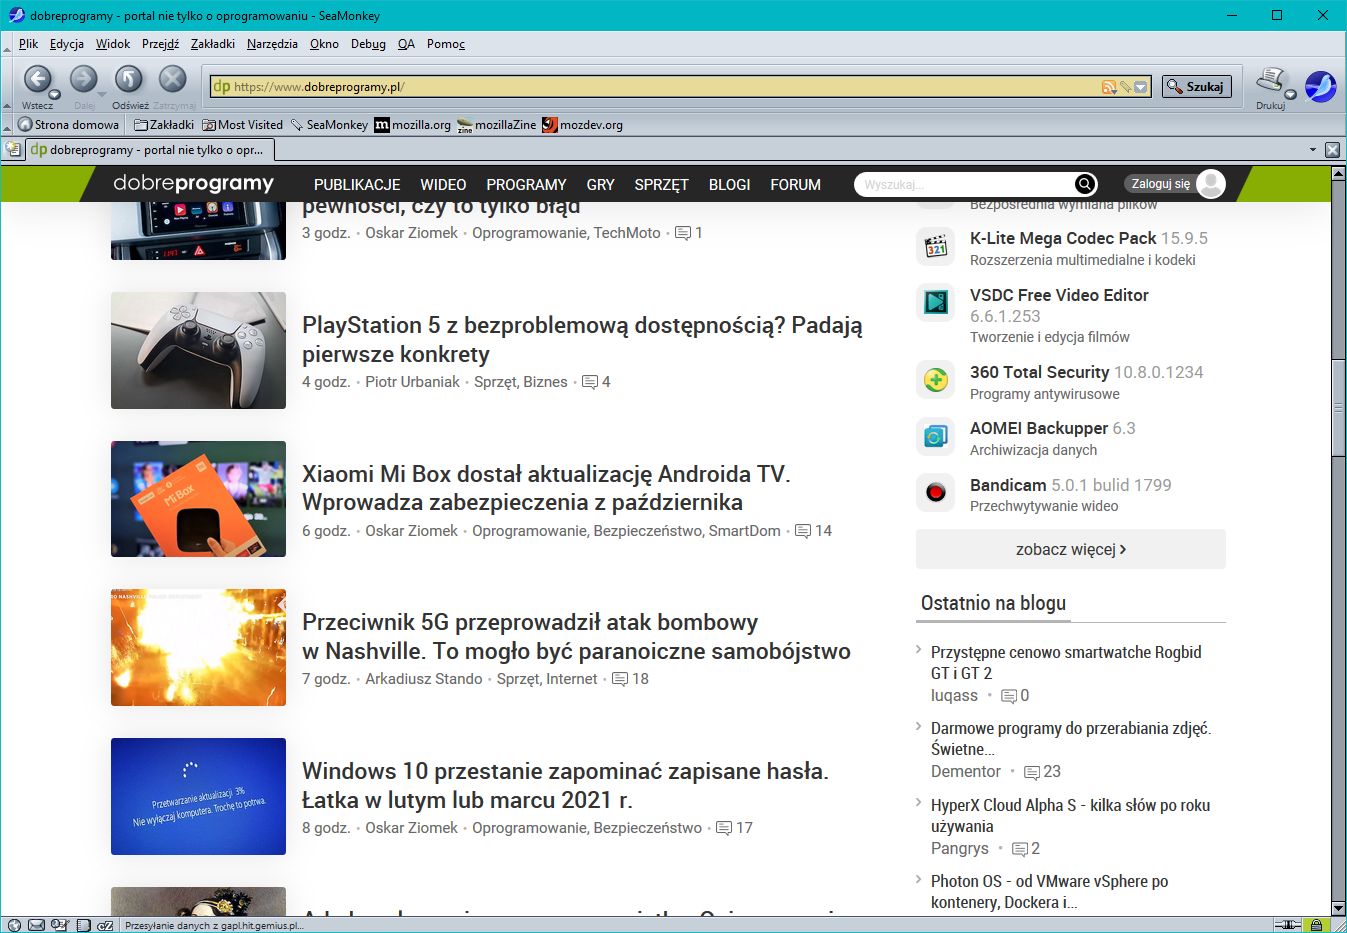Open the AOMEI Backupper icon
The width and height of the screenshot is (1347, 933).
(x=936, y=436)
